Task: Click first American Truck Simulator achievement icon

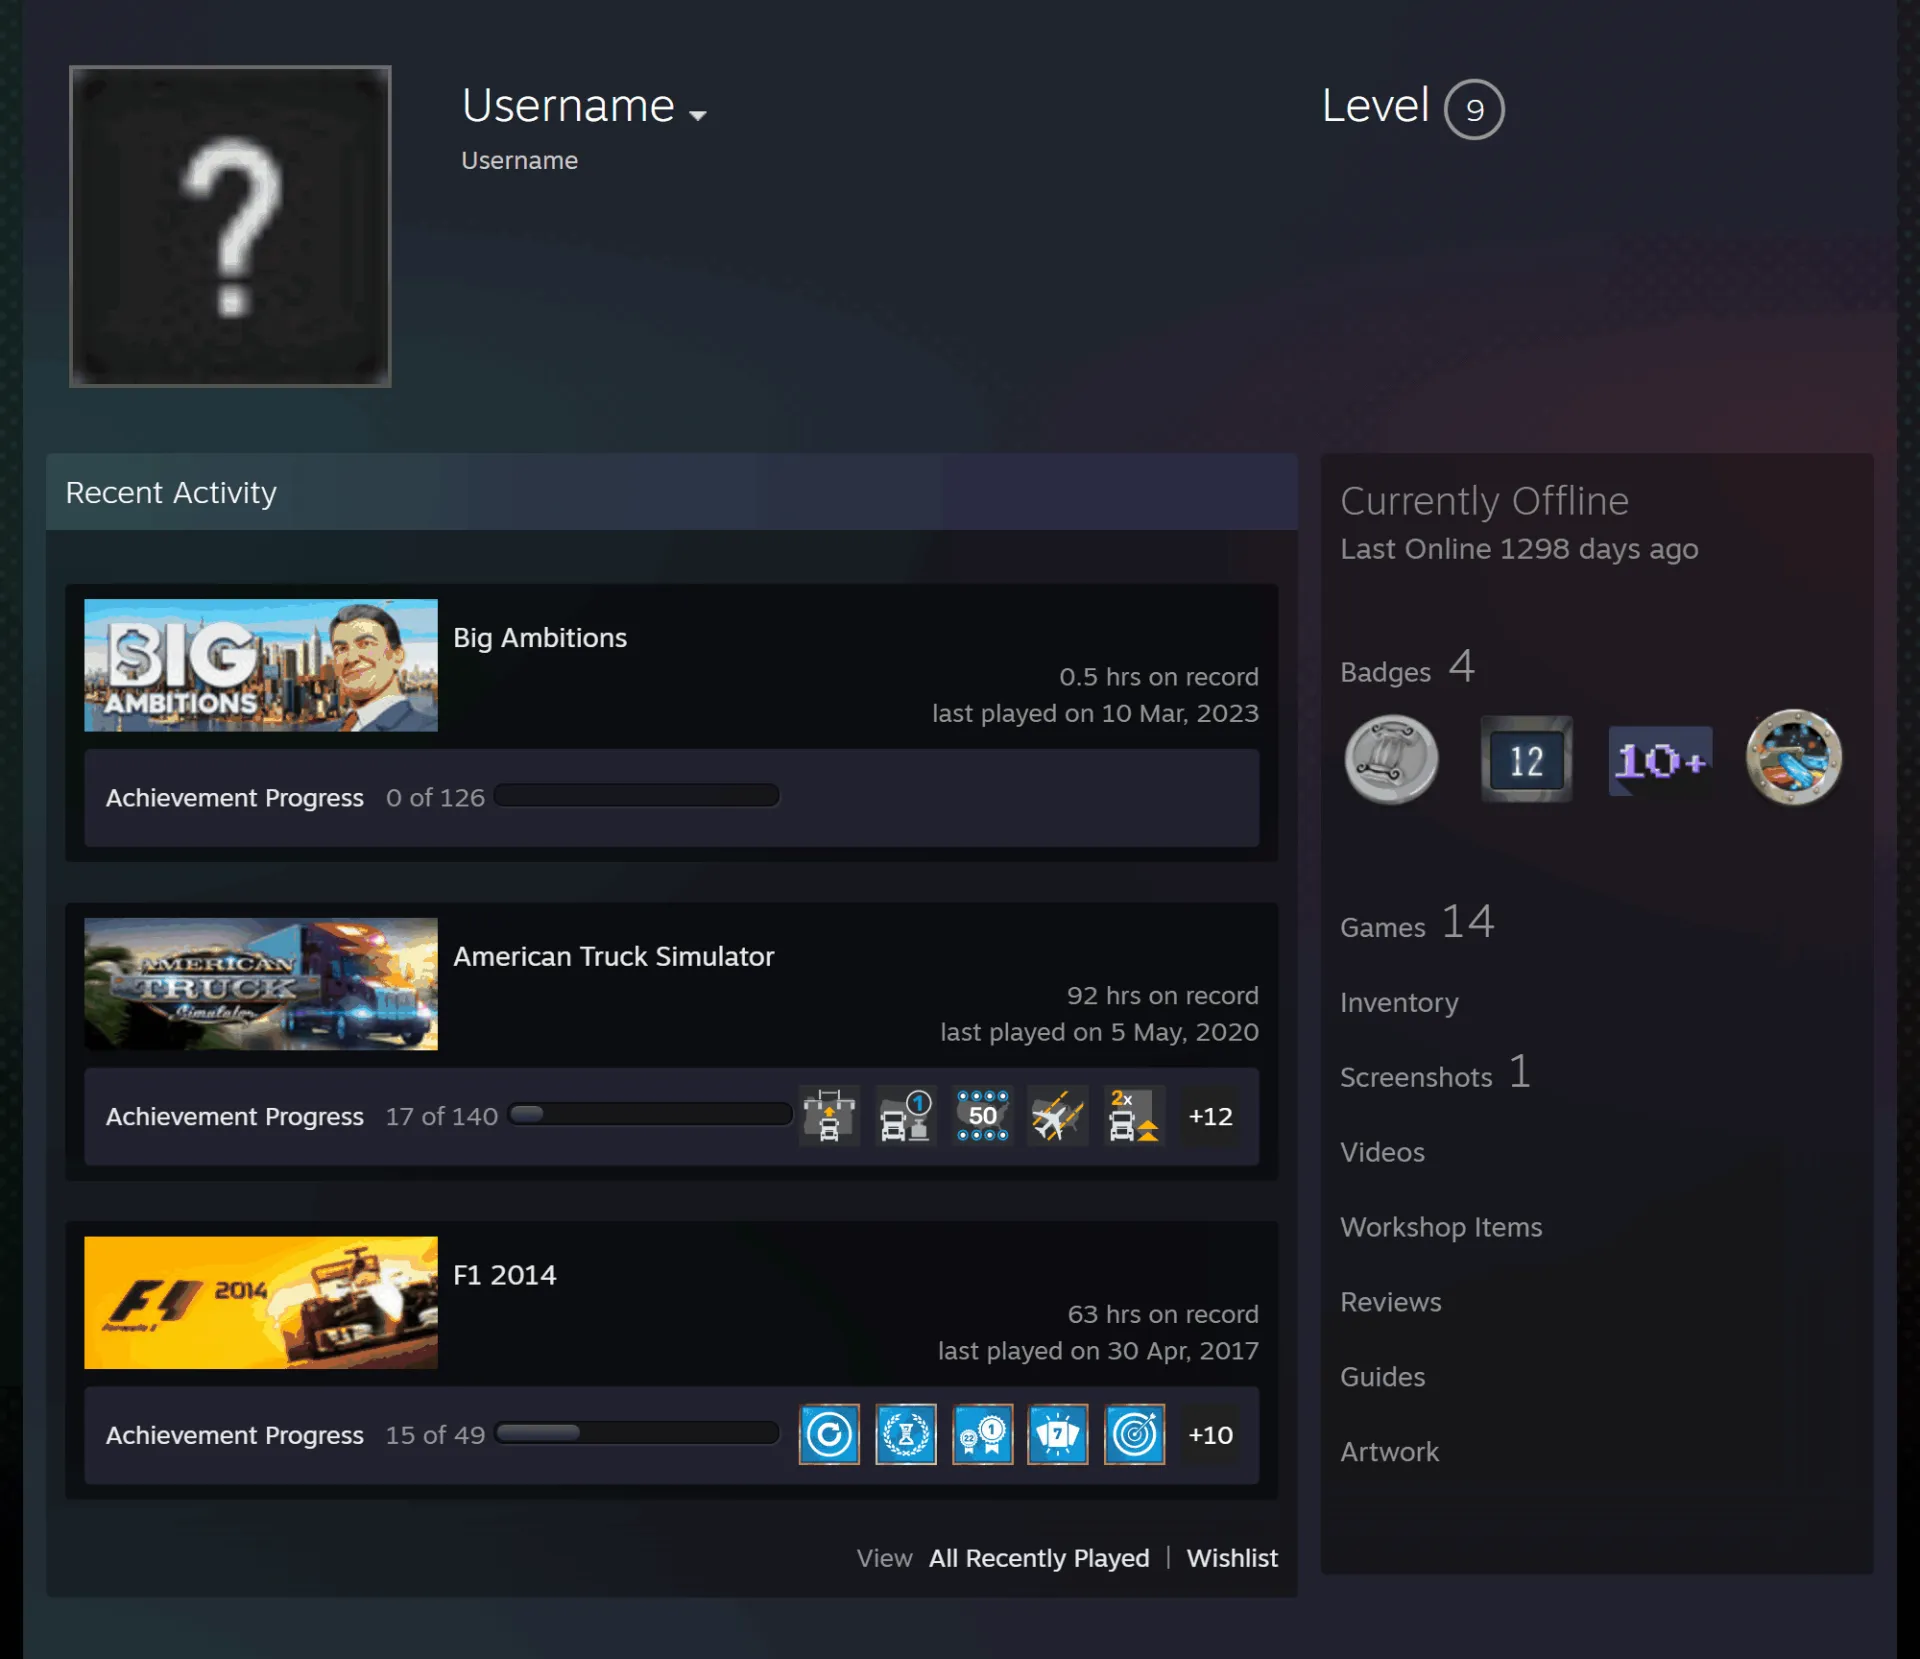Action: (829, 1116)
